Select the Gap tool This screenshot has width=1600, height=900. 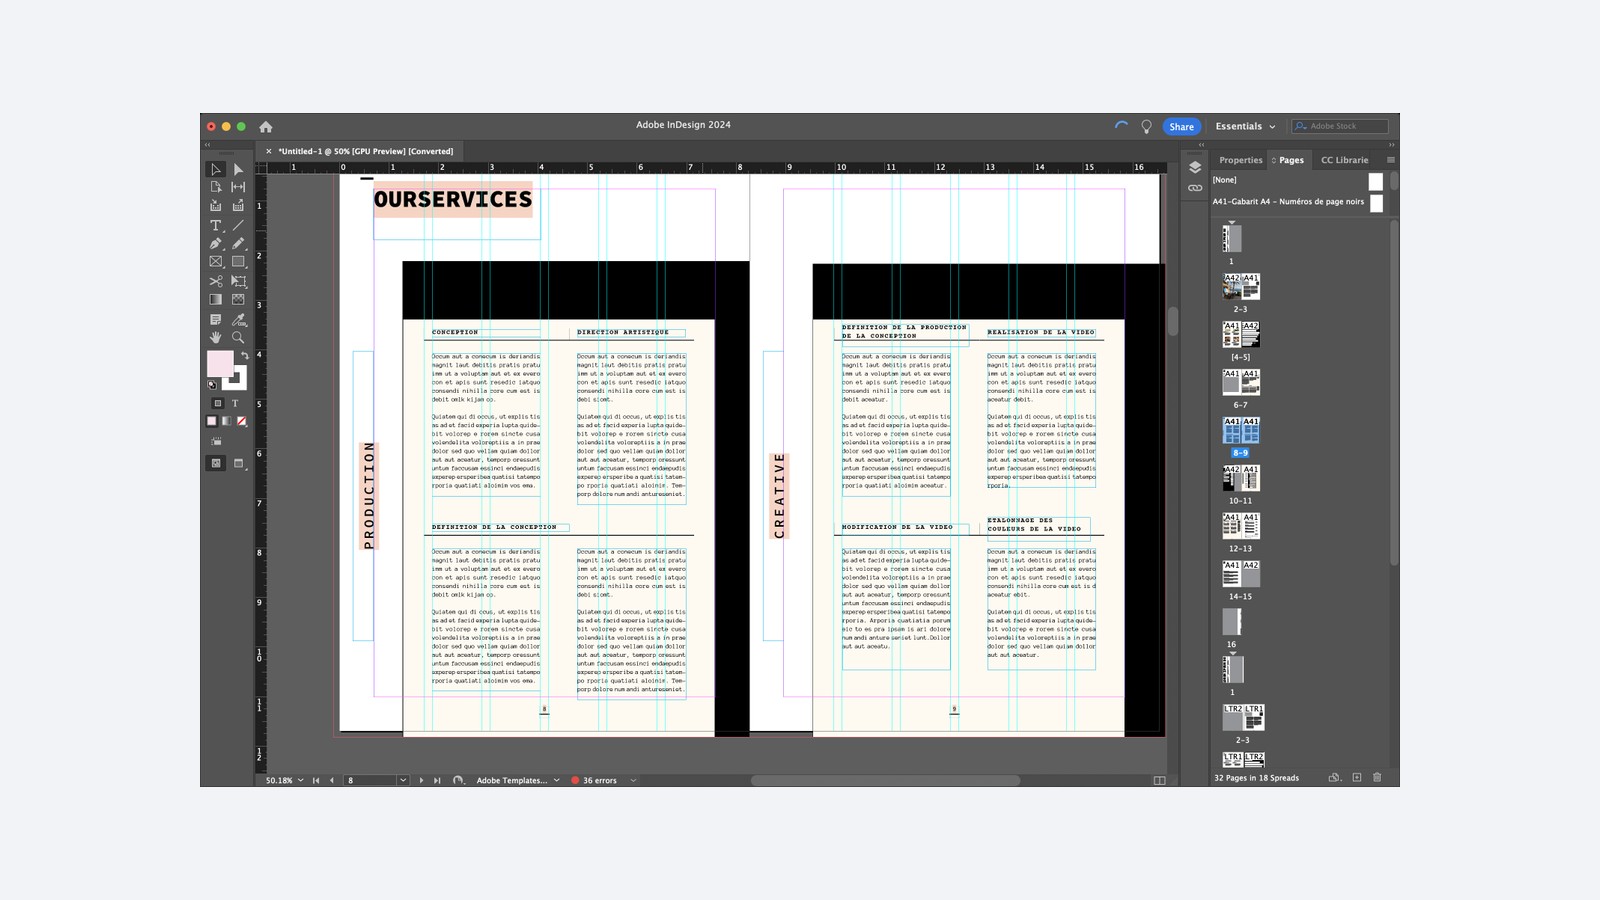(x=238, y=187)
